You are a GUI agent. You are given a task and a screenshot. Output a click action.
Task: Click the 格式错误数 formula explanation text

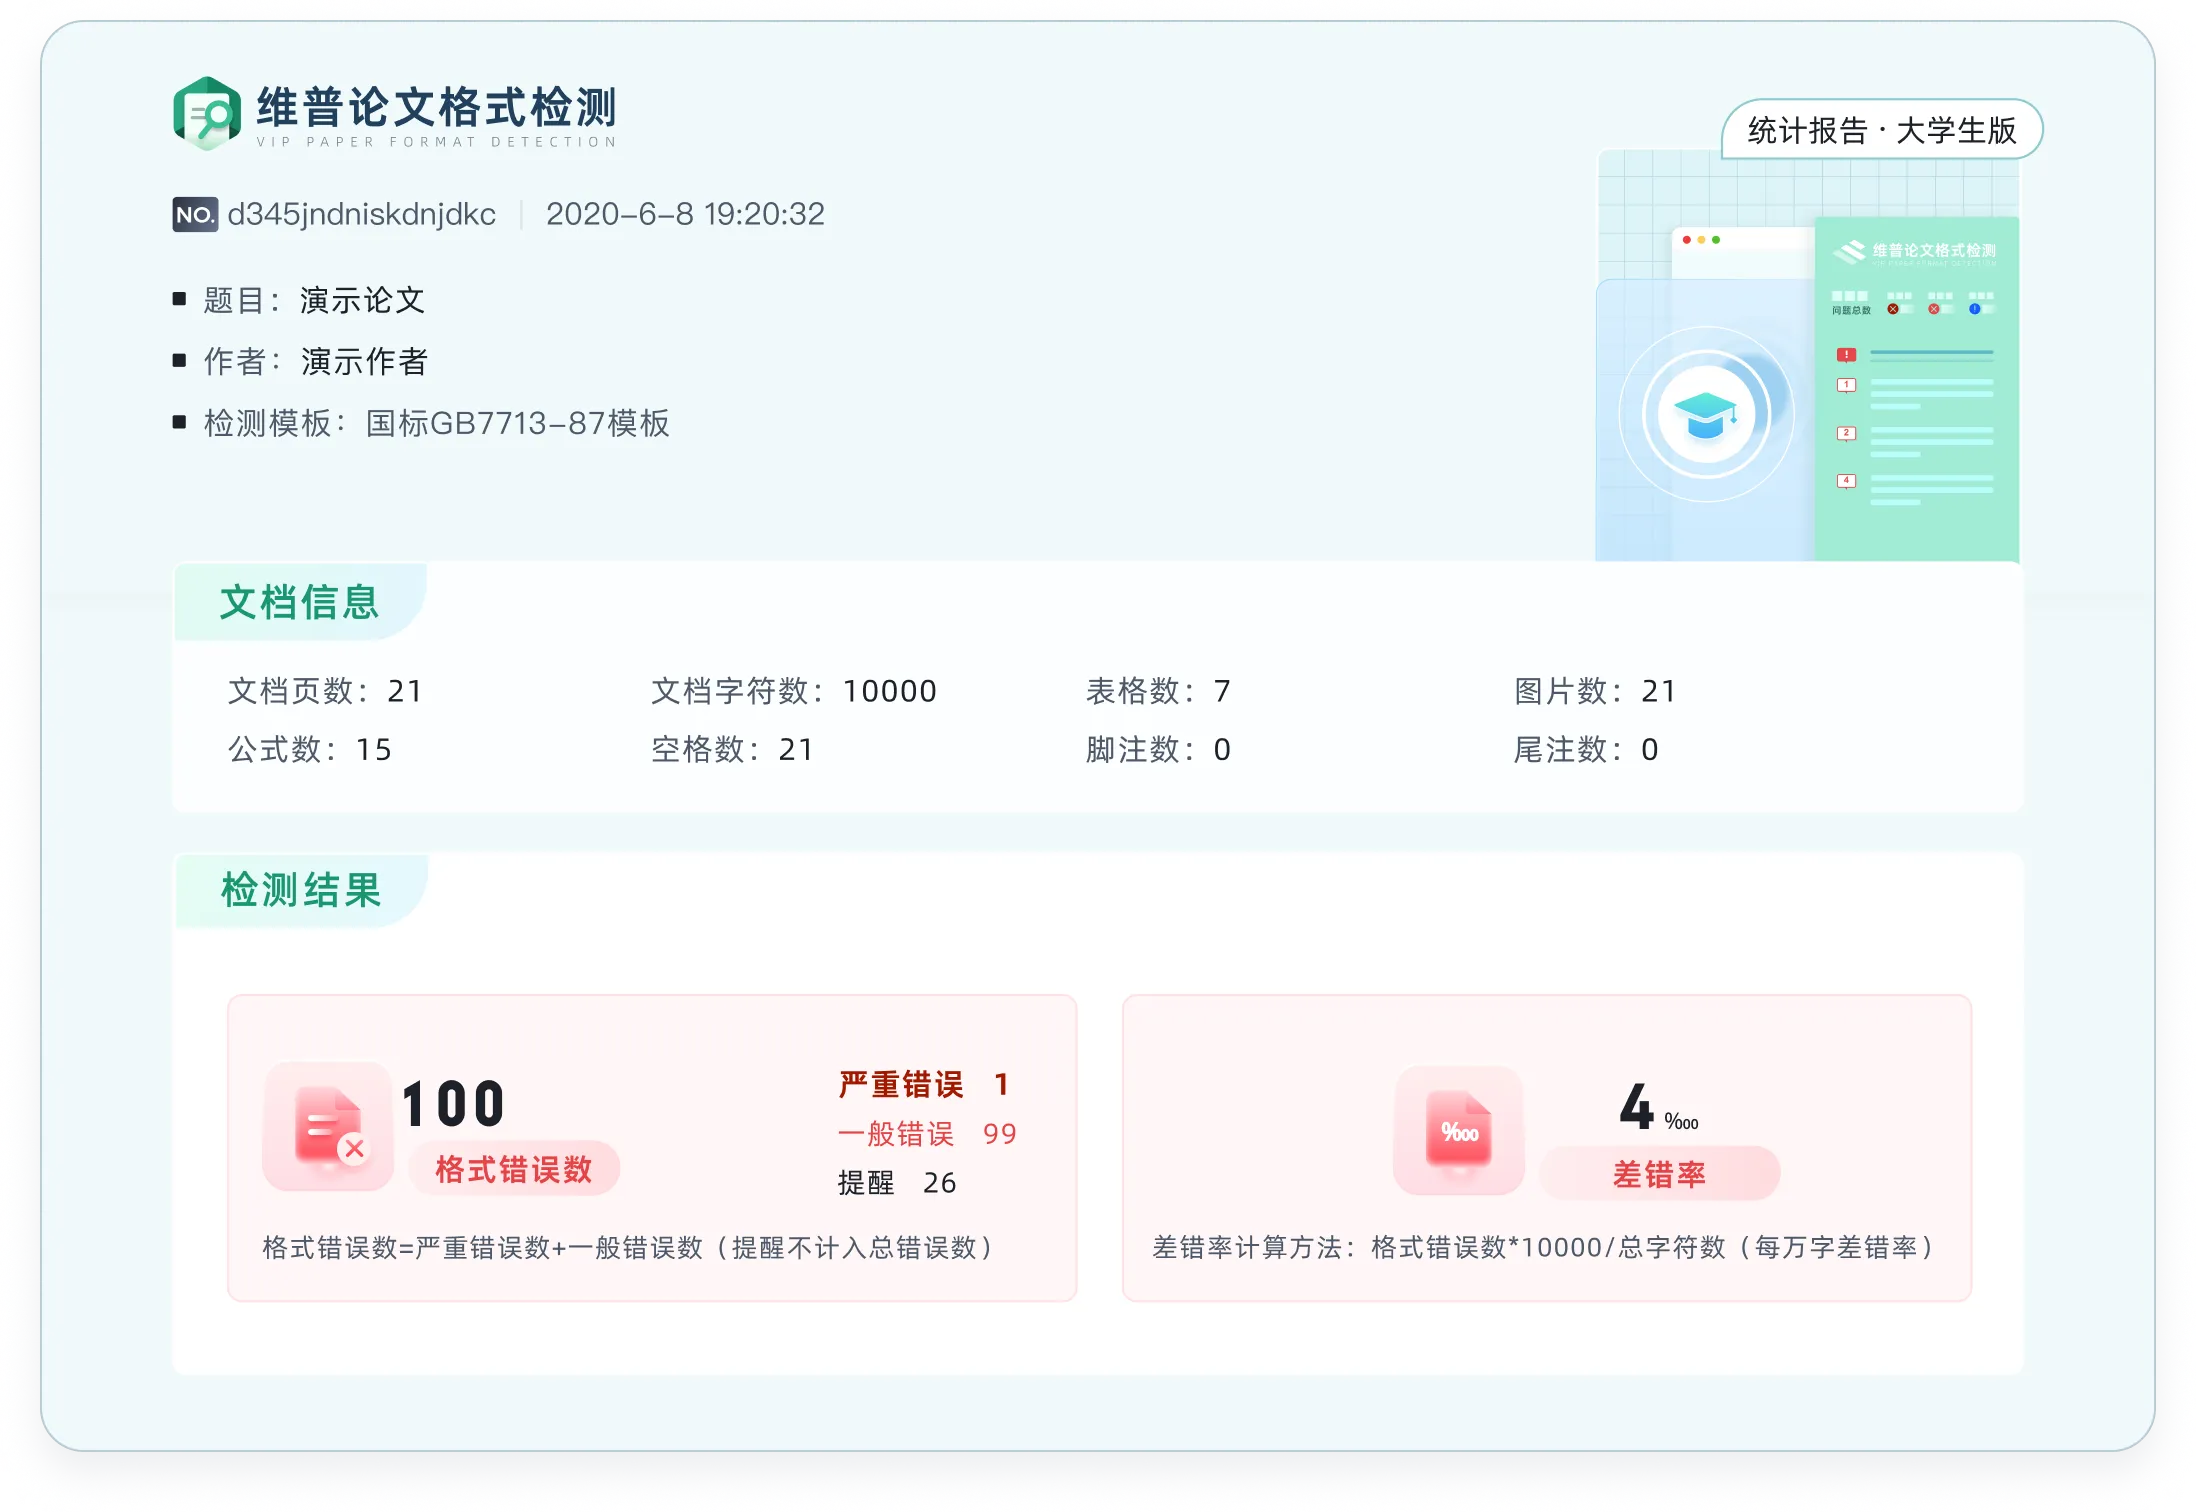pyautogui.click(x=628, y=1247)
